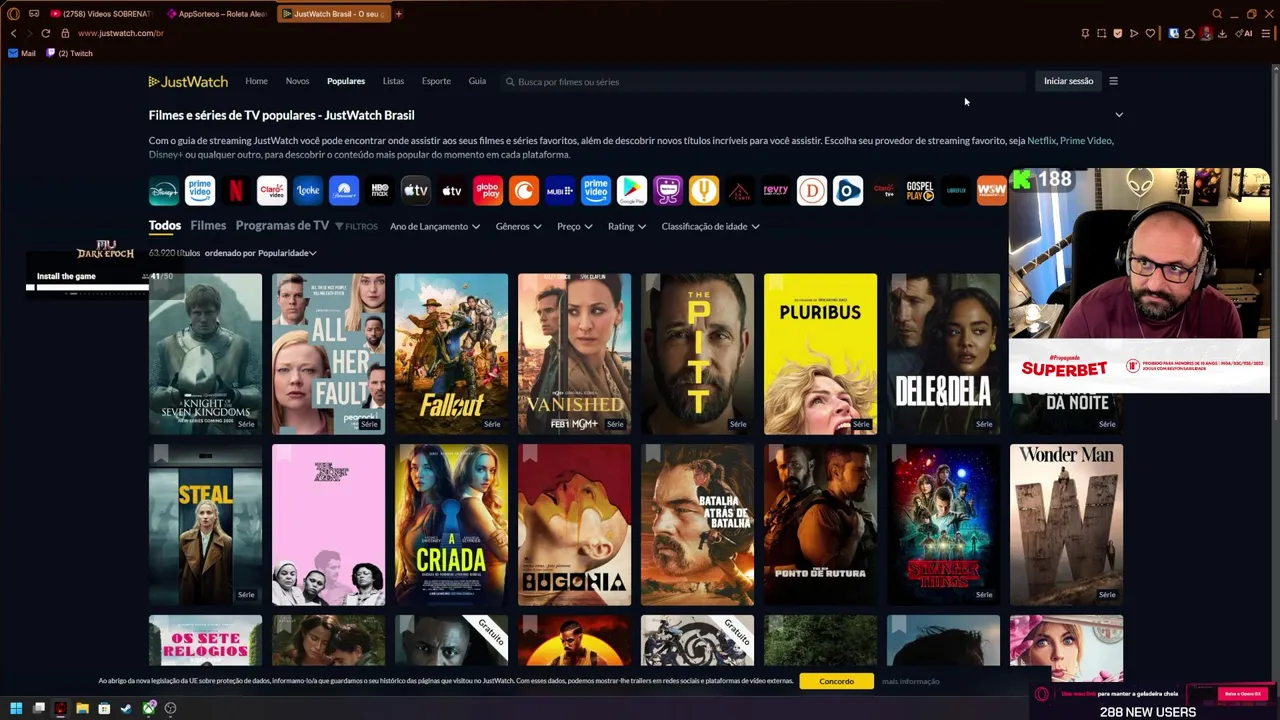
Task: Open File Explorer from the taskbar
Action: (82, 708)
